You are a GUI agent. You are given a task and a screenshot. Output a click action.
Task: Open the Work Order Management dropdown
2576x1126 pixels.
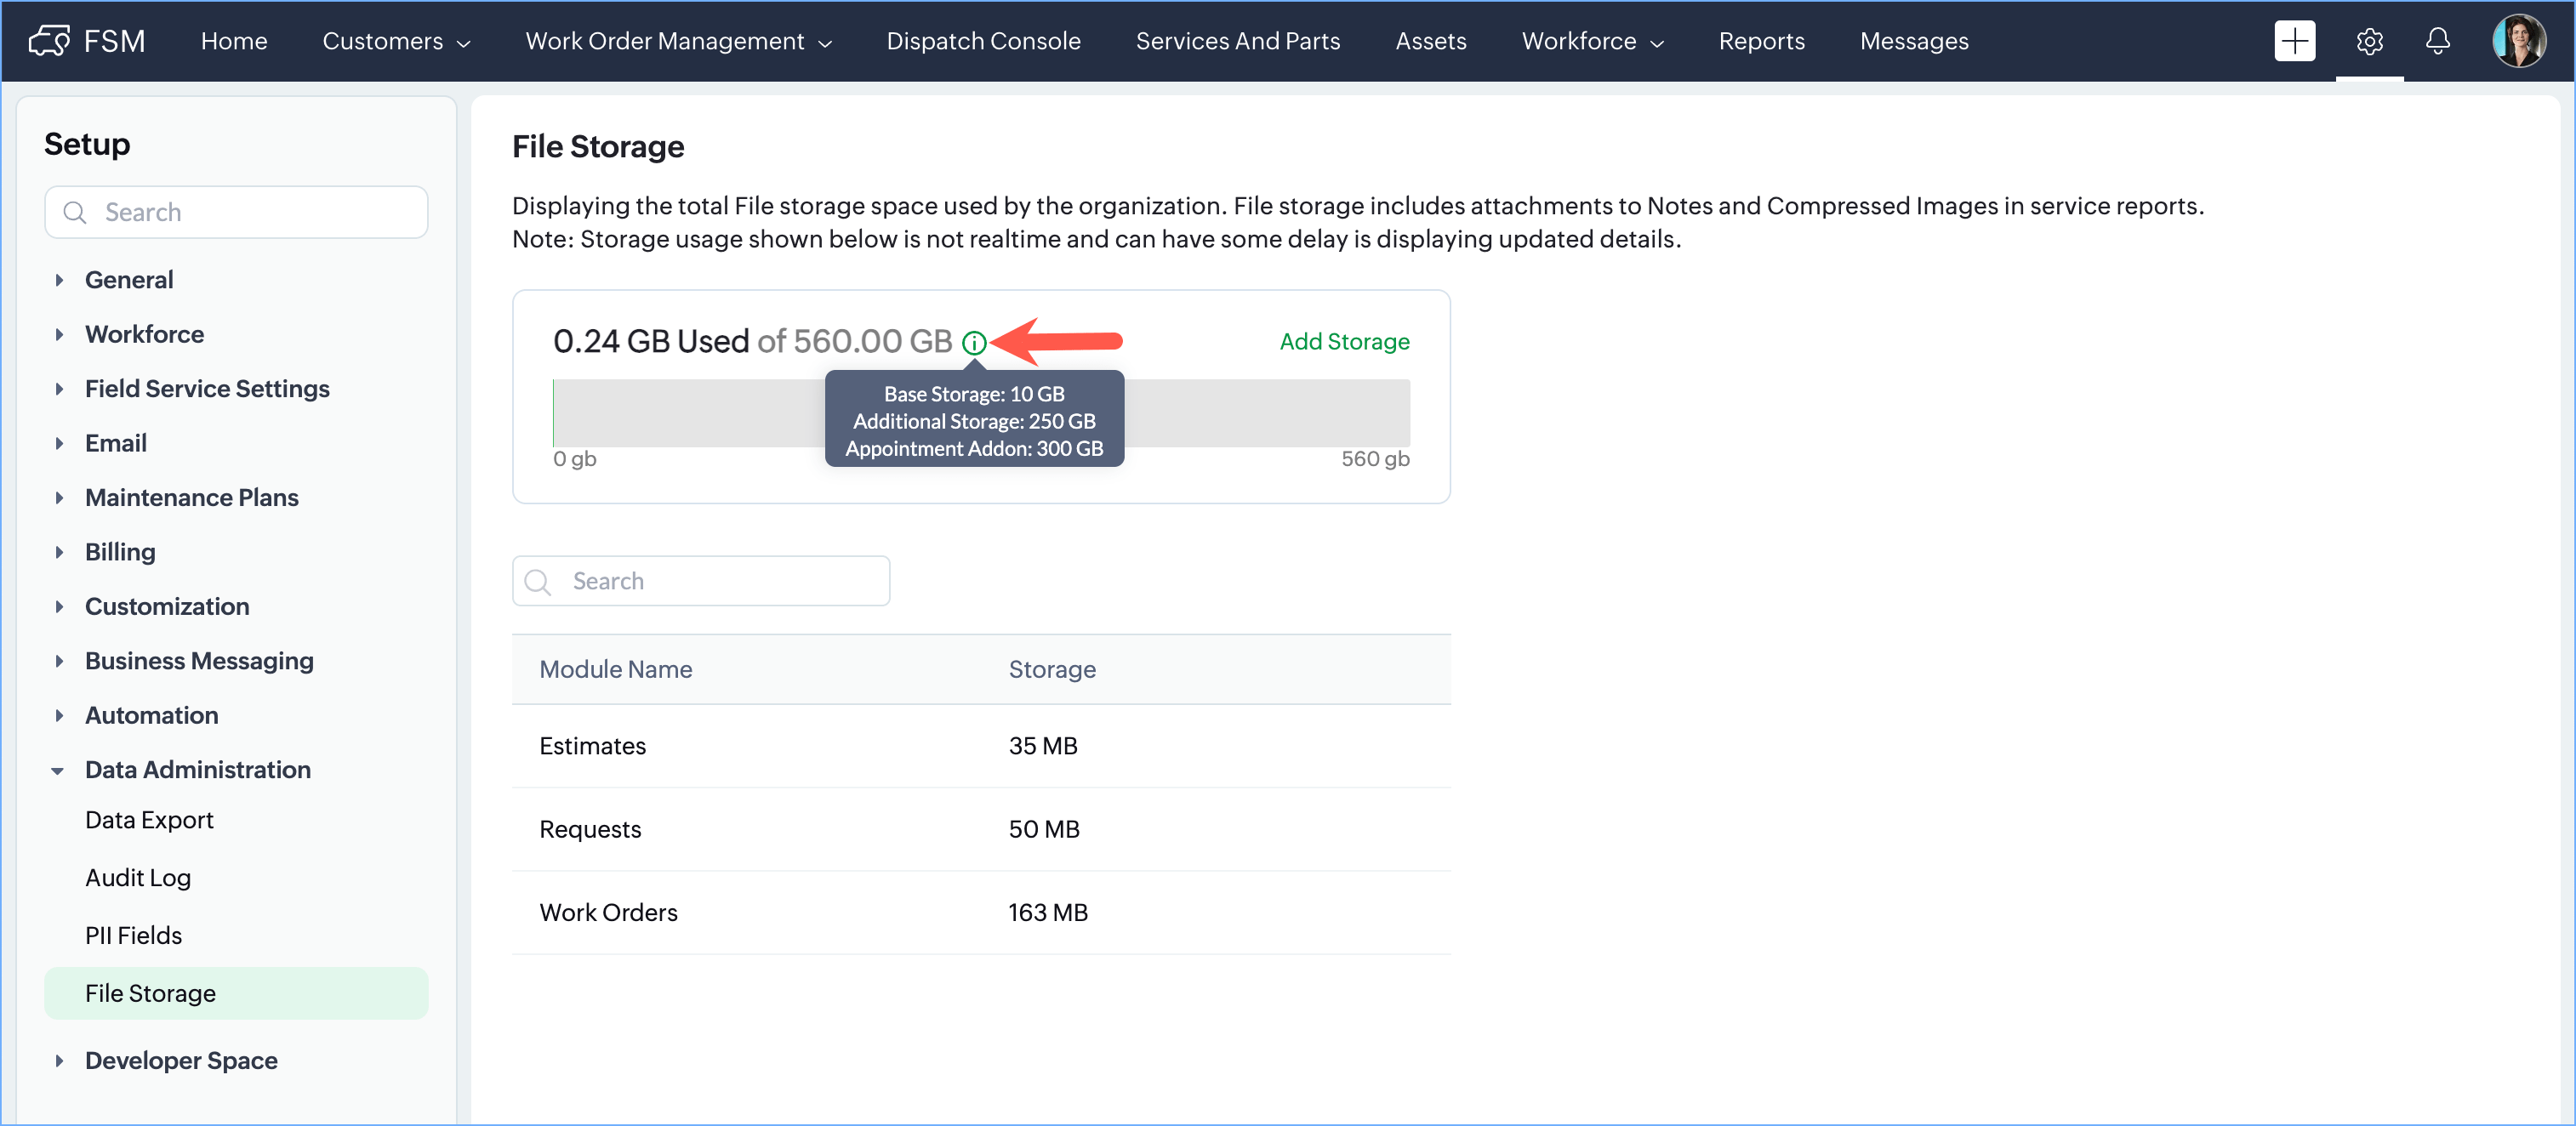(x=678, y=41)
